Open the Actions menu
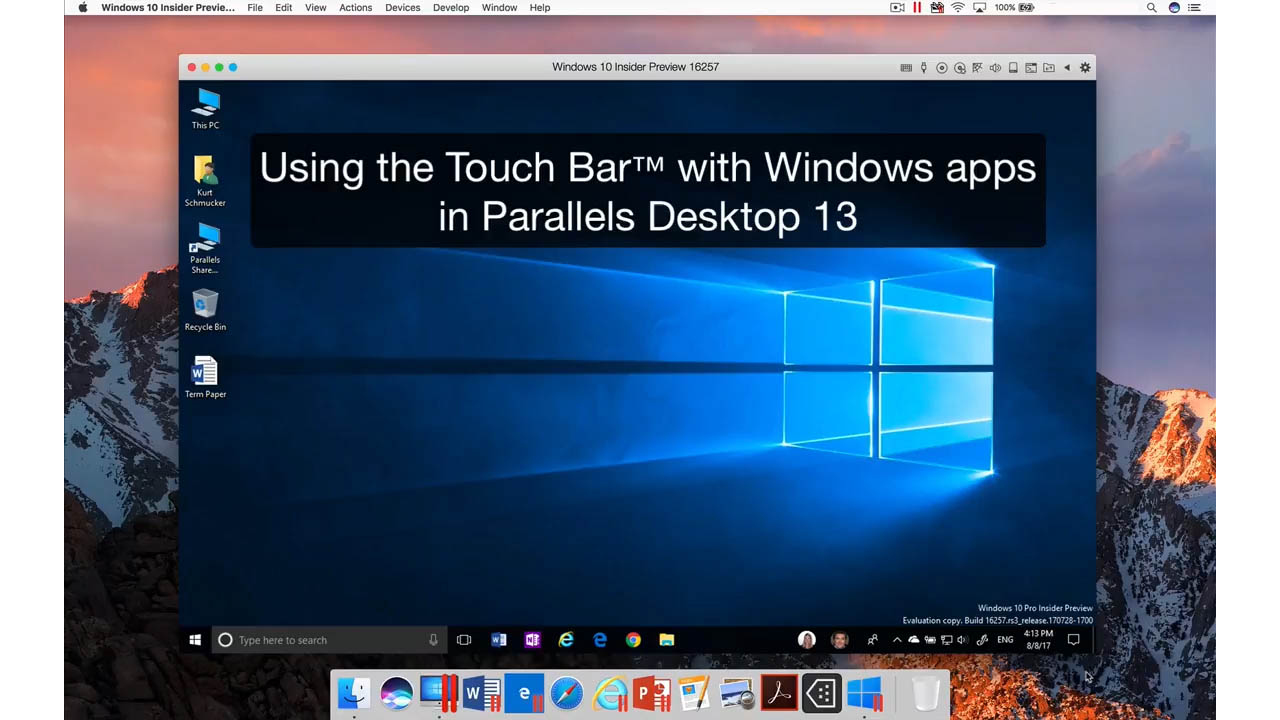 click(356, 8)
